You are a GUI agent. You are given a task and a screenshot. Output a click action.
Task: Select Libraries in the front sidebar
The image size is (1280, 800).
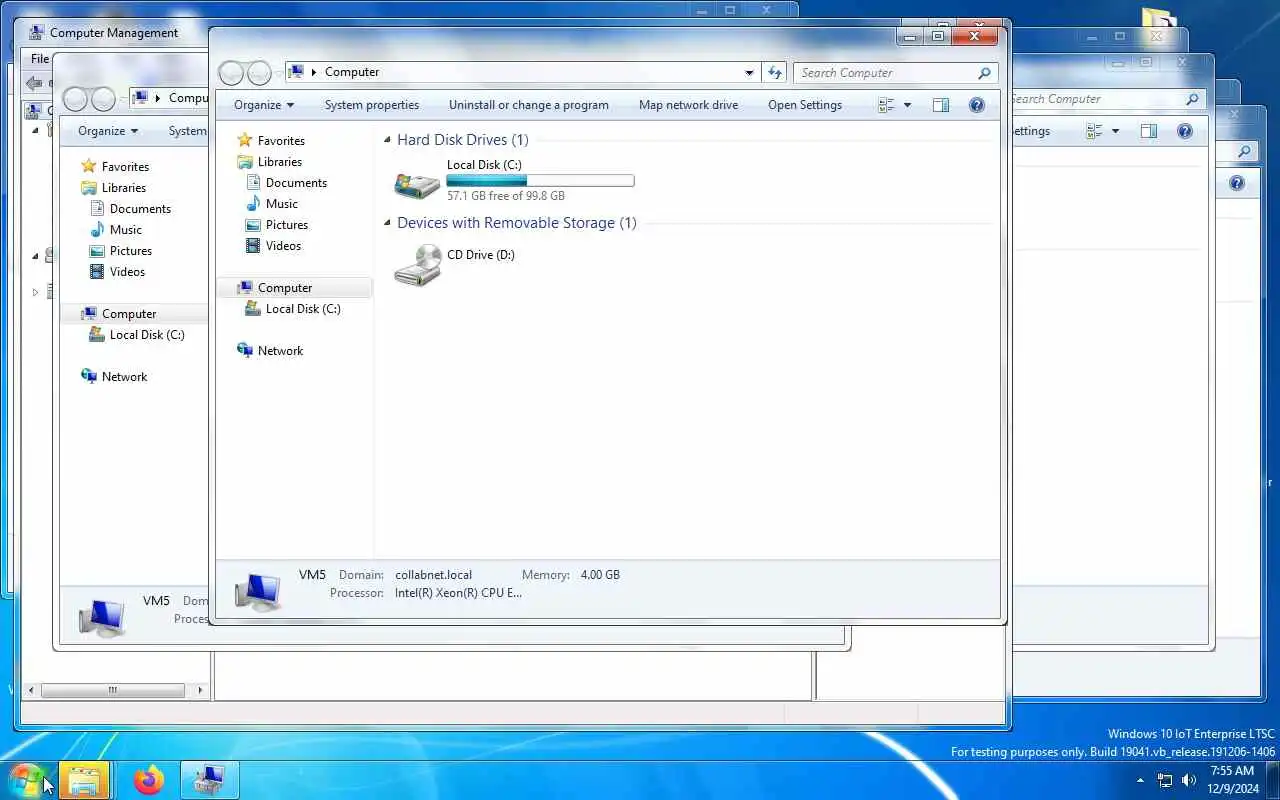280,162
